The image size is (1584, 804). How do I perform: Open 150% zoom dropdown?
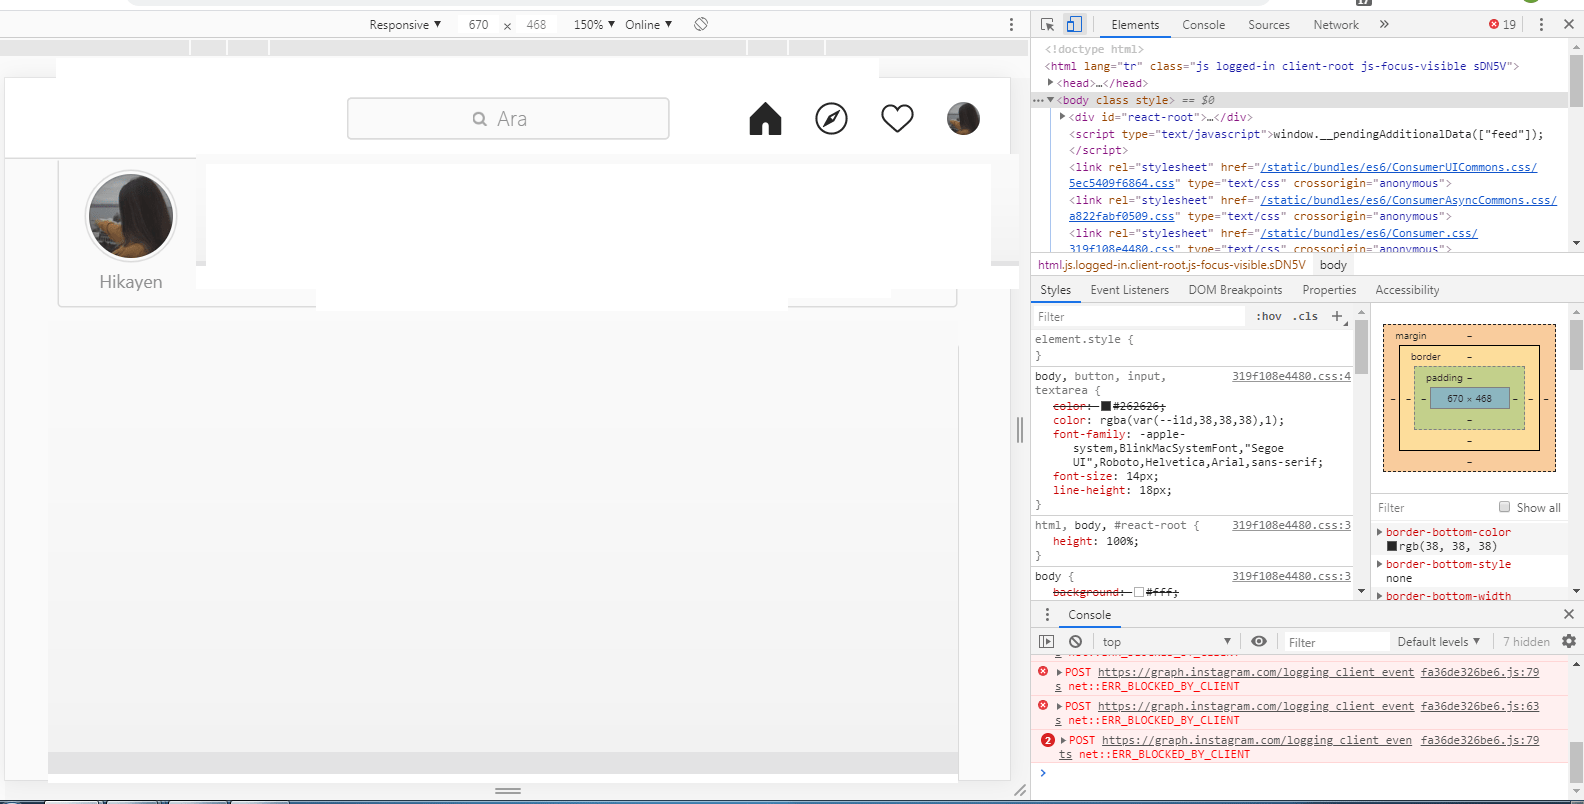pos(594,24)
